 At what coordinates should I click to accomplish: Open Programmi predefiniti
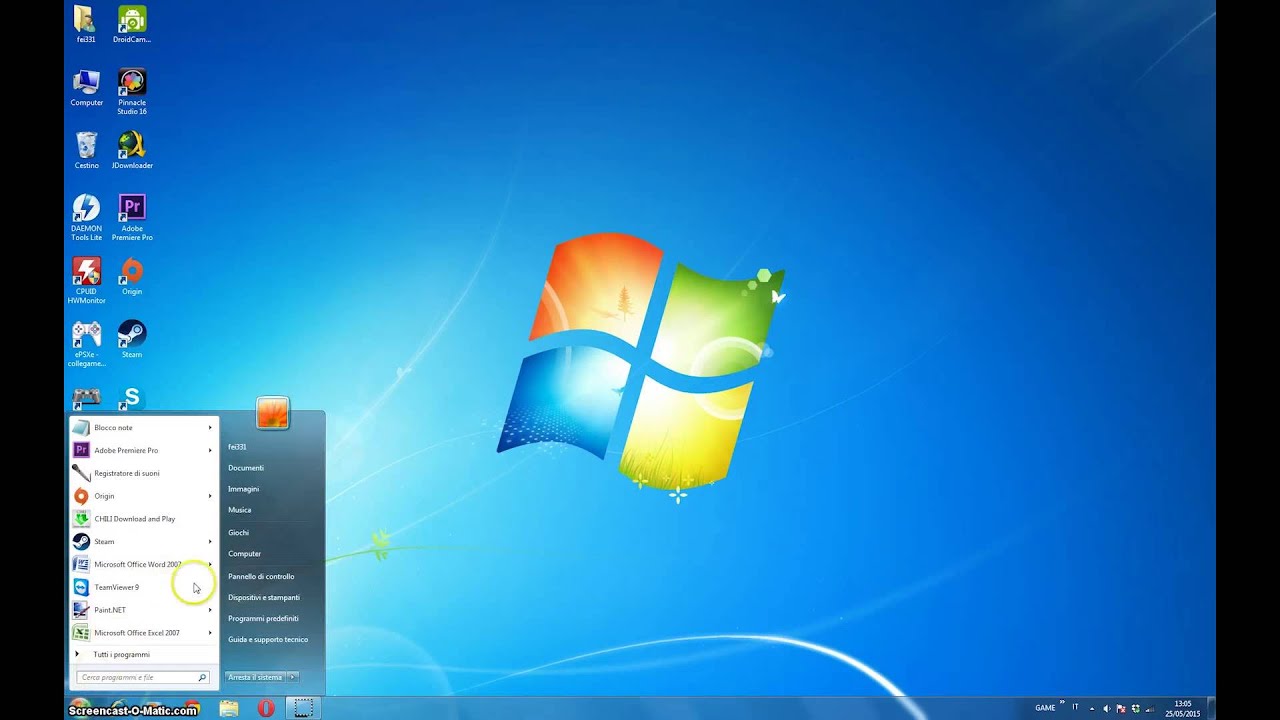(263, 619)
